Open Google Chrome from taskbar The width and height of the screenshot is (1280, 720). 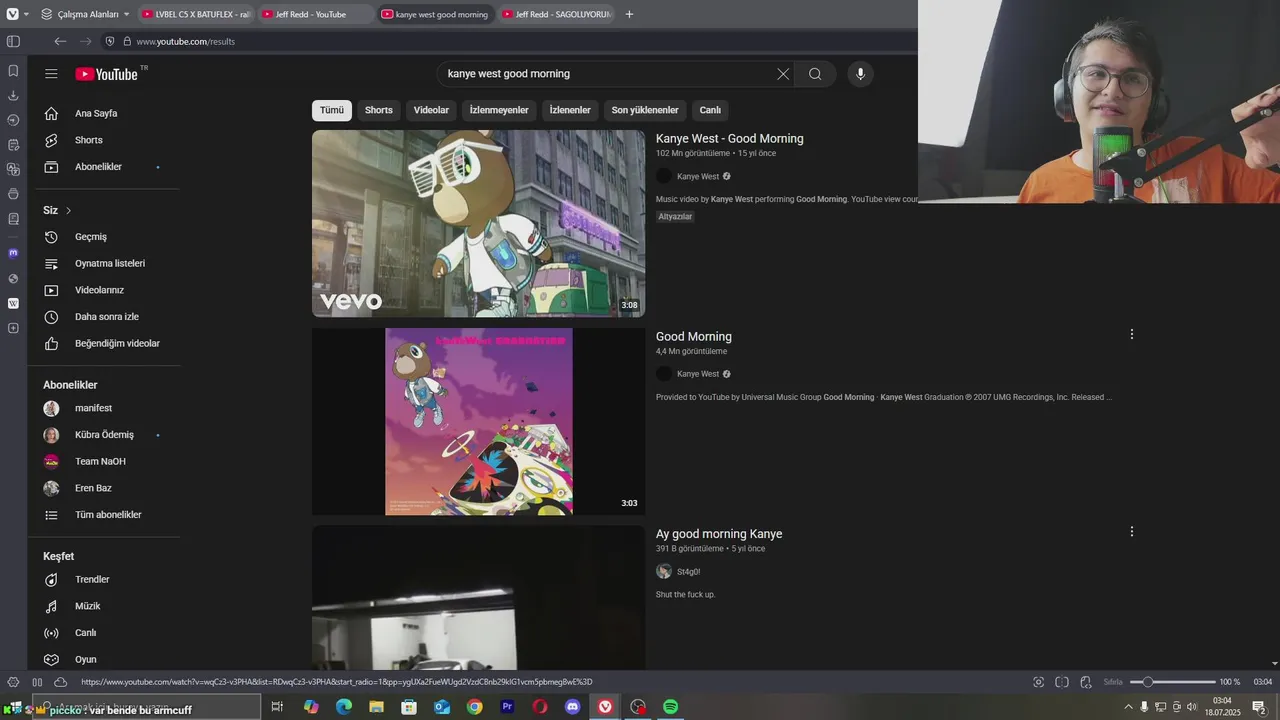click(x=475, y=707)
